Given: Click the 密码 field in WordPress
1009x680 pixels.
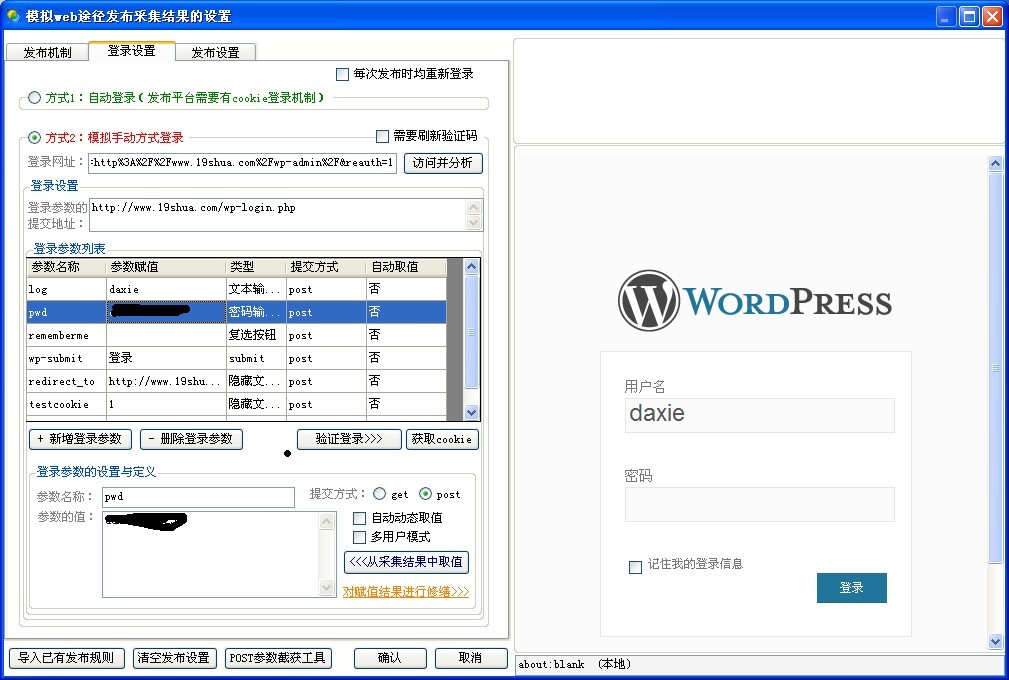Looking at the screenshot, I should coord(759,505).
